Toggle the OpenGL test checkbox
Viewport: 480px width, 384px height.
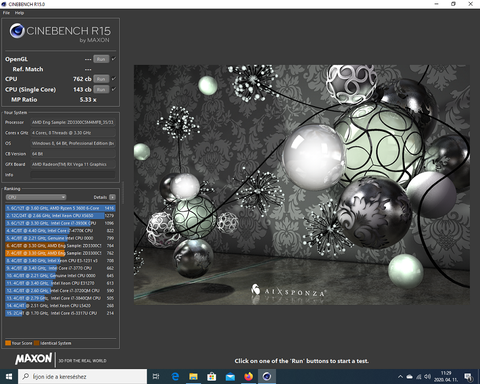[114, 59]
